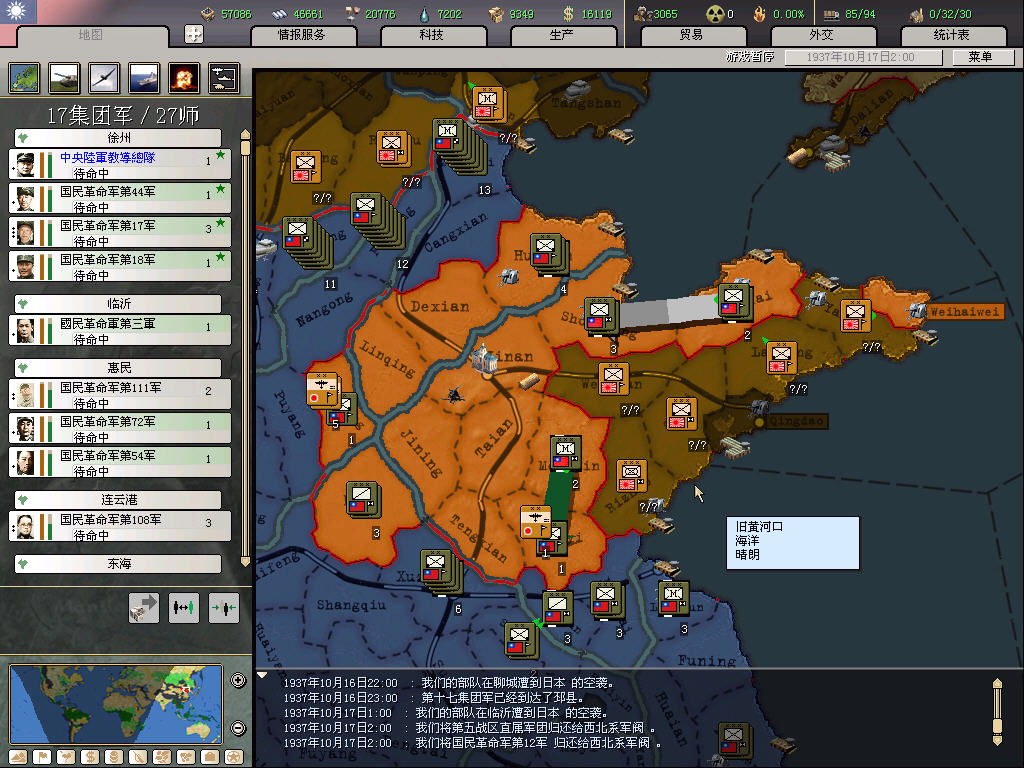Switch to star globe map mode
1024x768 pixels.
[x=234, y=757]
